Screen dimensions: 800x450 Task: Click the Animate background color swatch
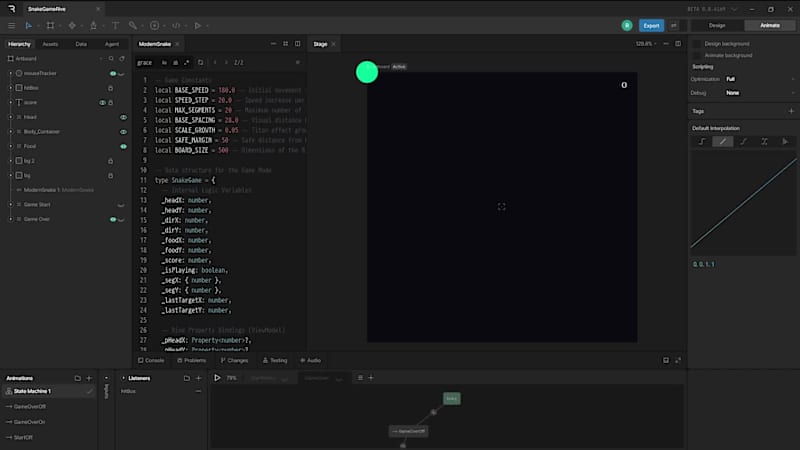[x=697, y=55]
